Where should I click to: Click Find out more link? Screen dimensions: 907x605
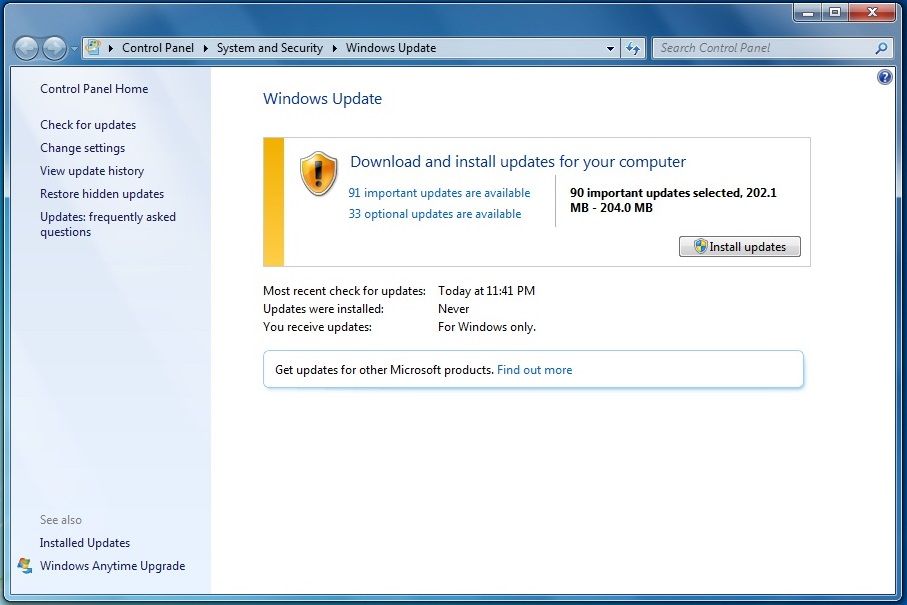pyautogui.click(x=534, y=370)
